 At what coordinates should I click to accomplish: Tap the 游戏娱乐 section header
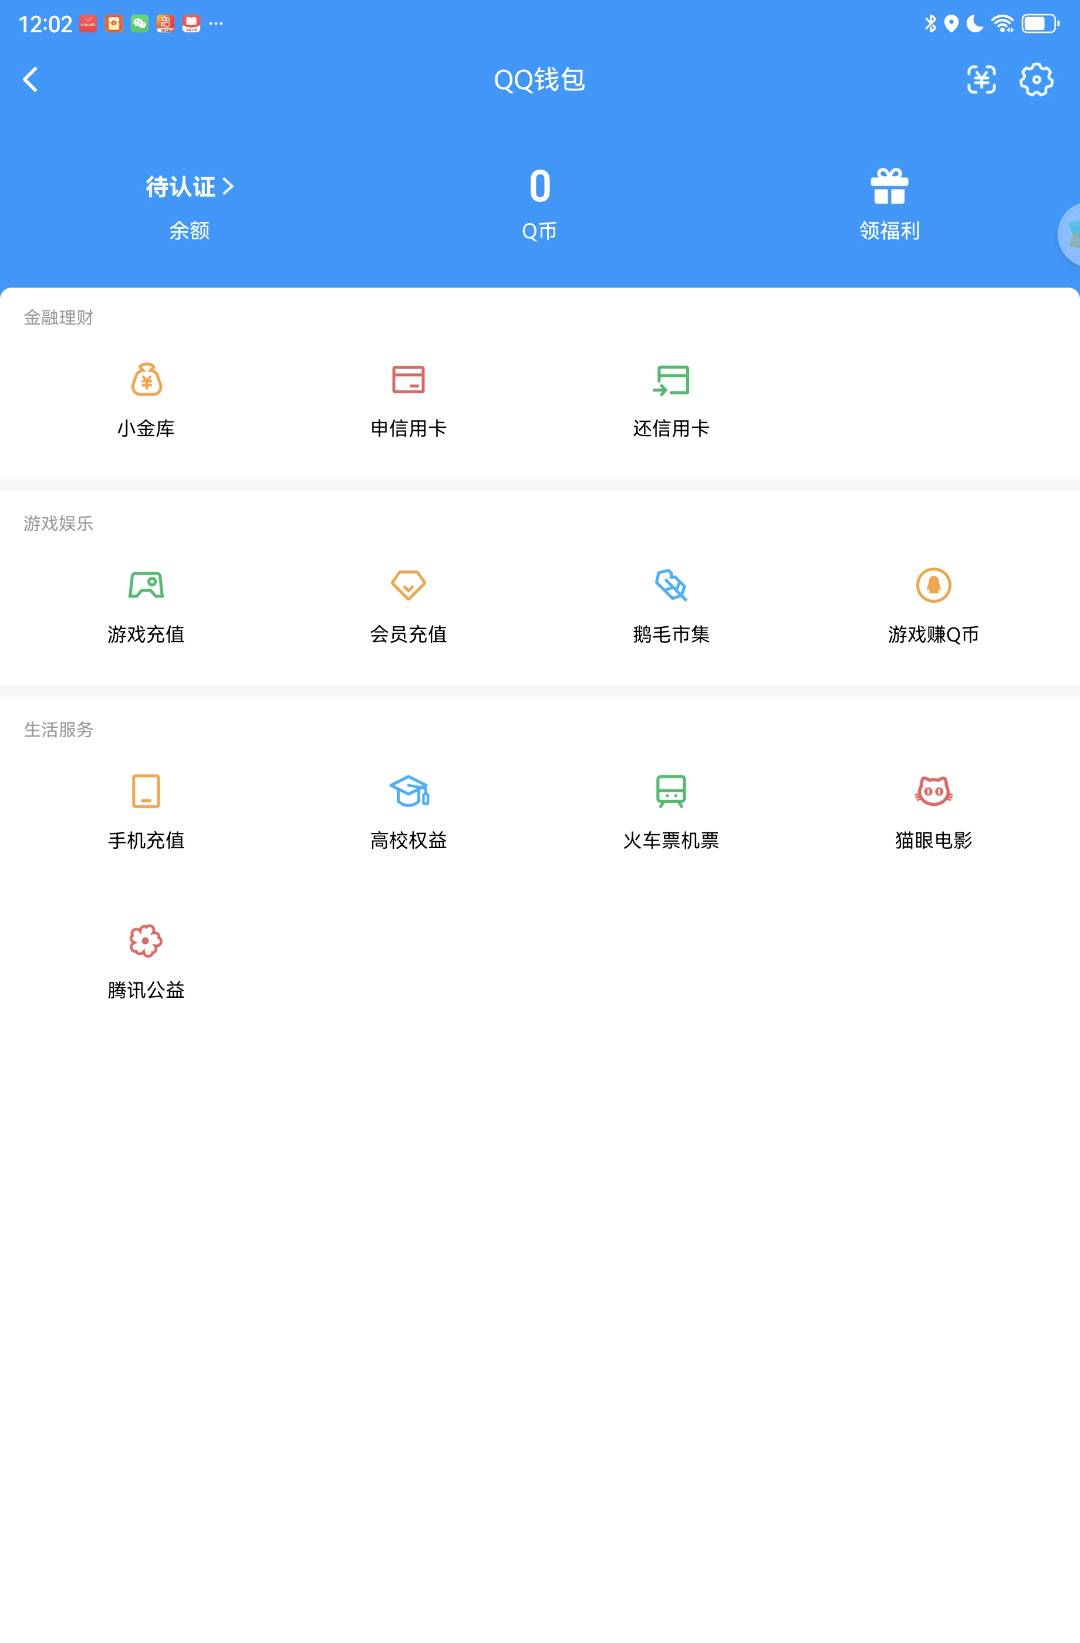pyautogui.click(x=58, y=524)
